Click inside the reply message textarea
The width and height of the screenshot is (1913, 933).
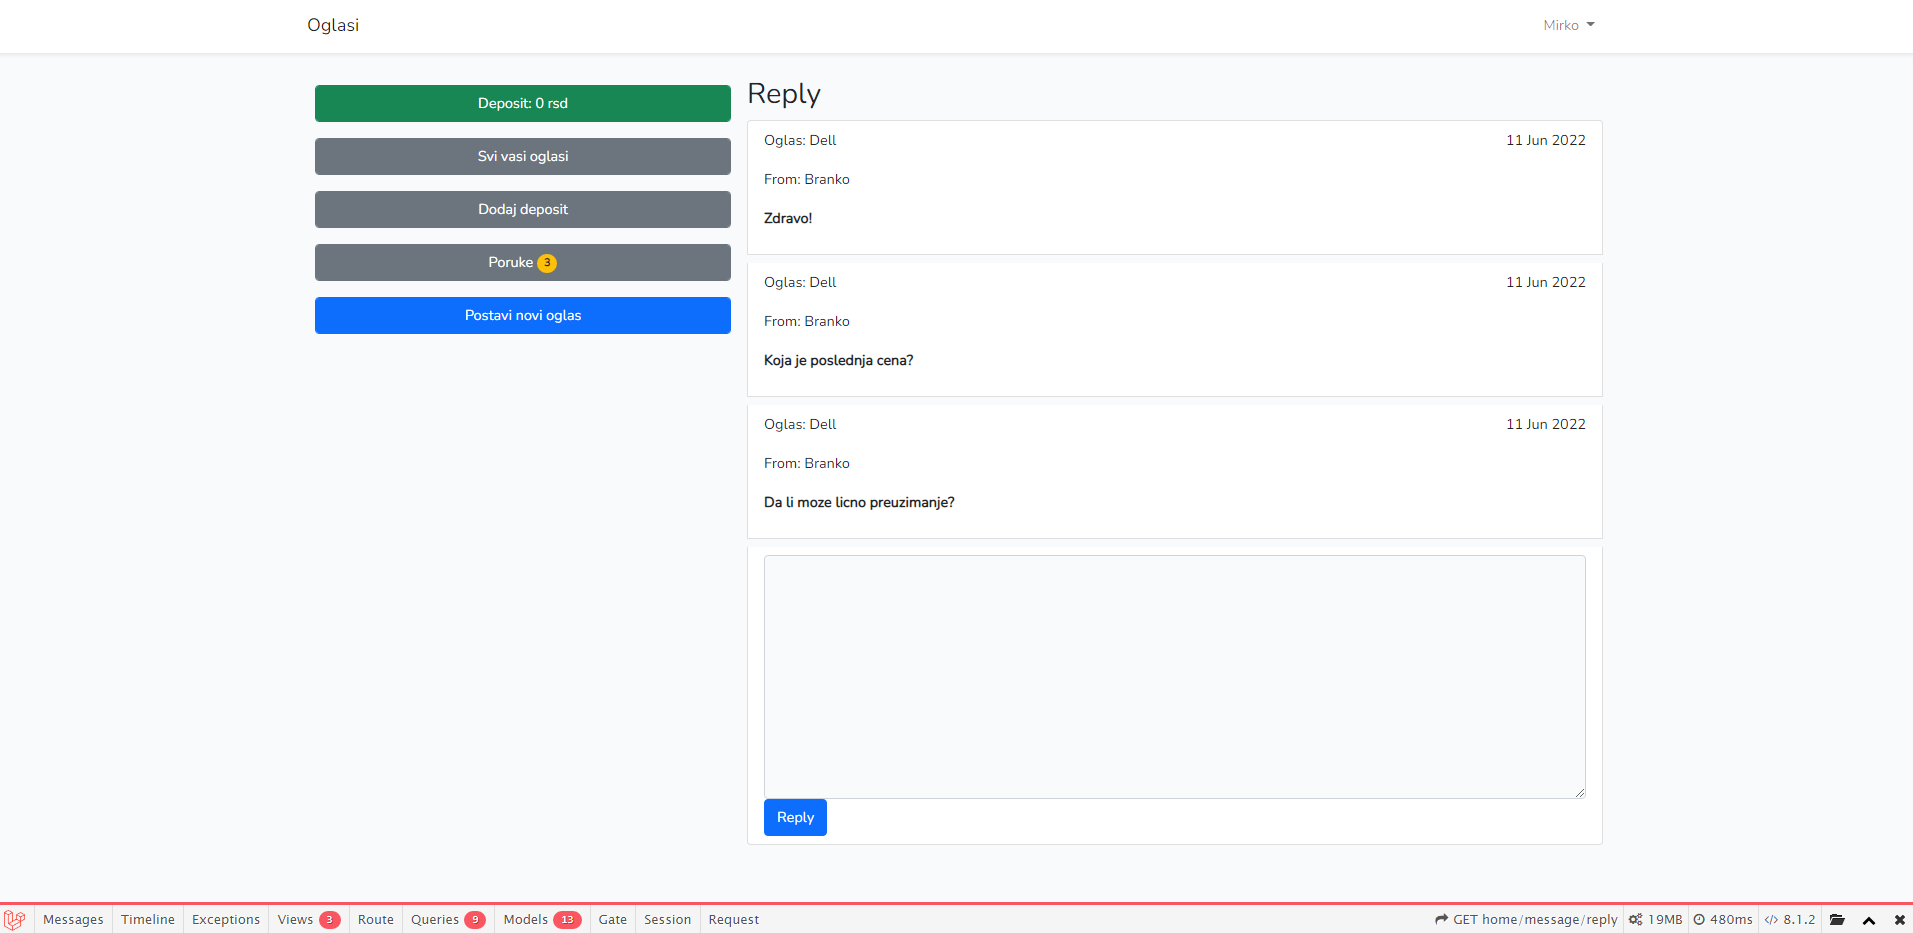(1173, 676)
